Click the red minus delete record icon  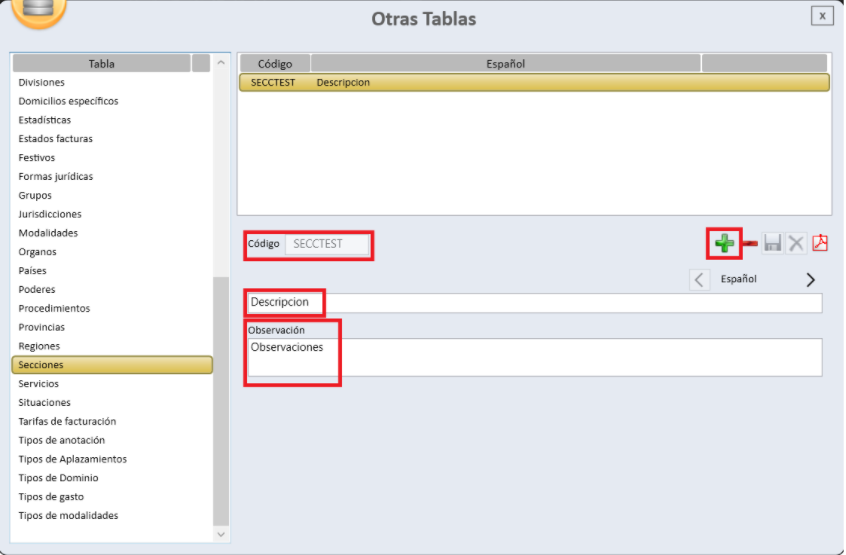750,243
